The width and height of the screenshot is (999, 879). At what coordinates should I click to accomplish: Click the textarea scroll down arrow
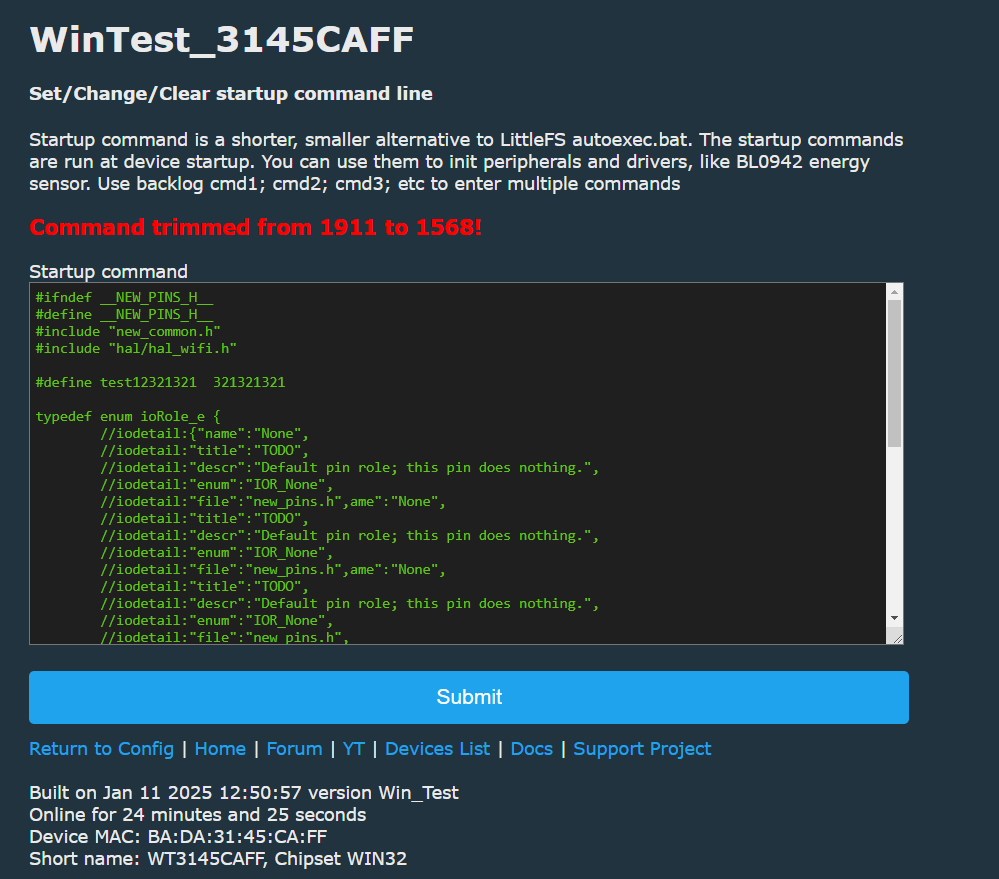pos(894,618)
